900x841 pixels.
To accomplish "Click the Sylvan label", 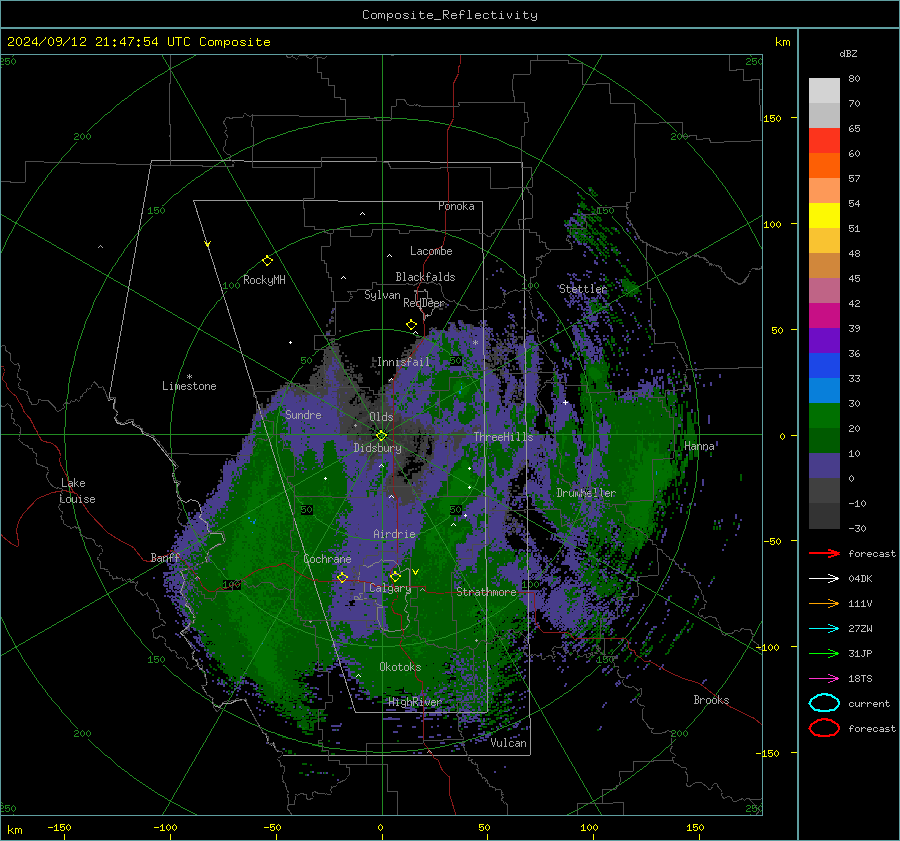I will pos(382,296).
